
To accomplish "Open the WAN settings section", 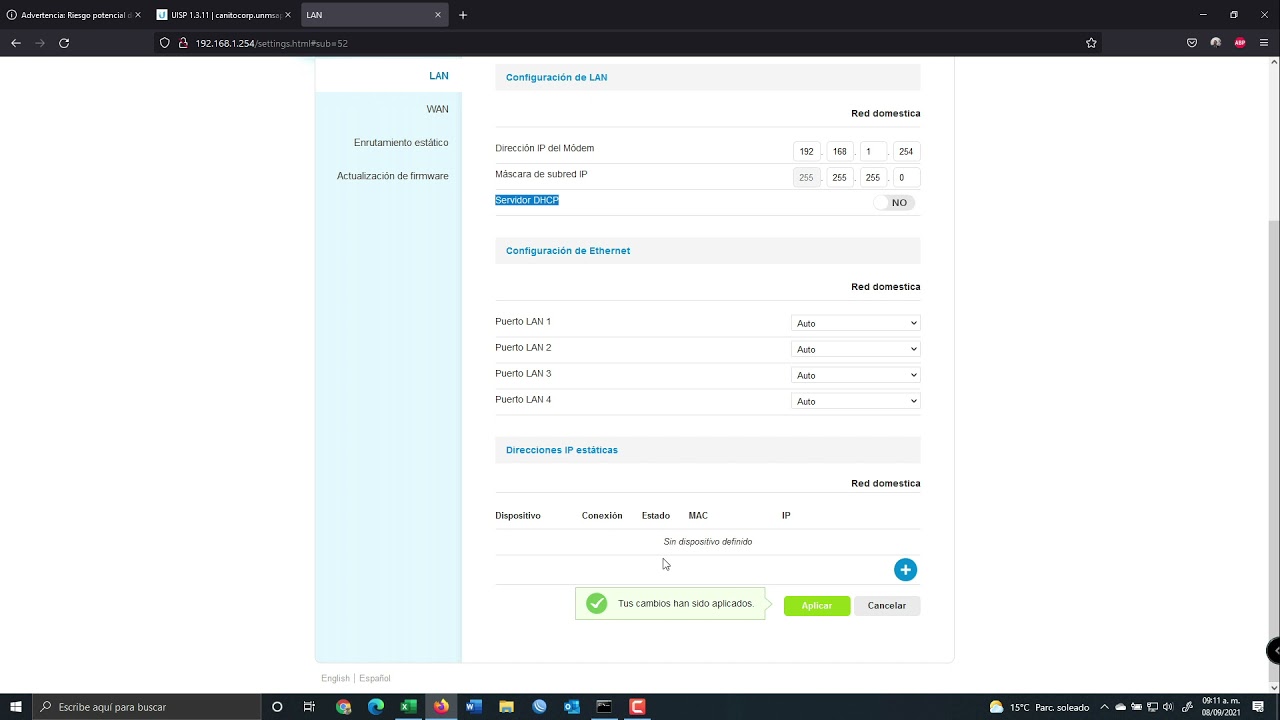I will pos(437,109).
